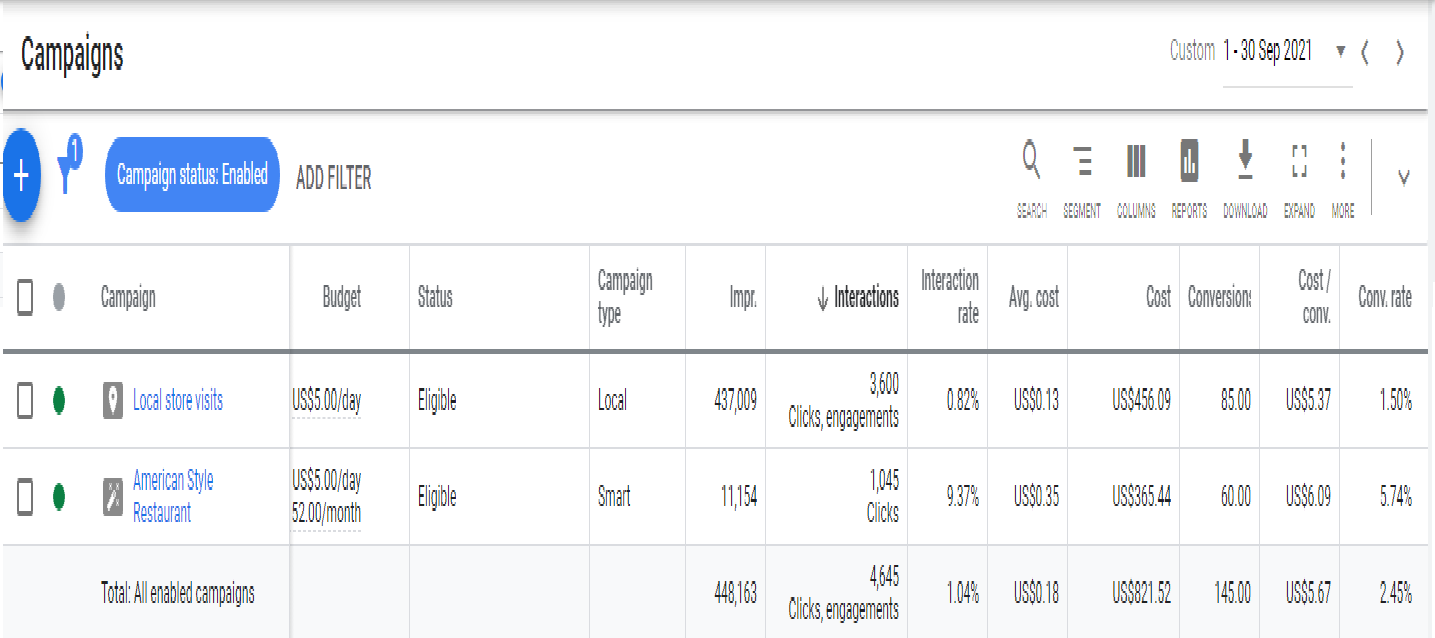1435x638 pixels.
Task: Check the American Style Restaurant row checkbox
Action: pyautogui.click(x=26, y=496)
